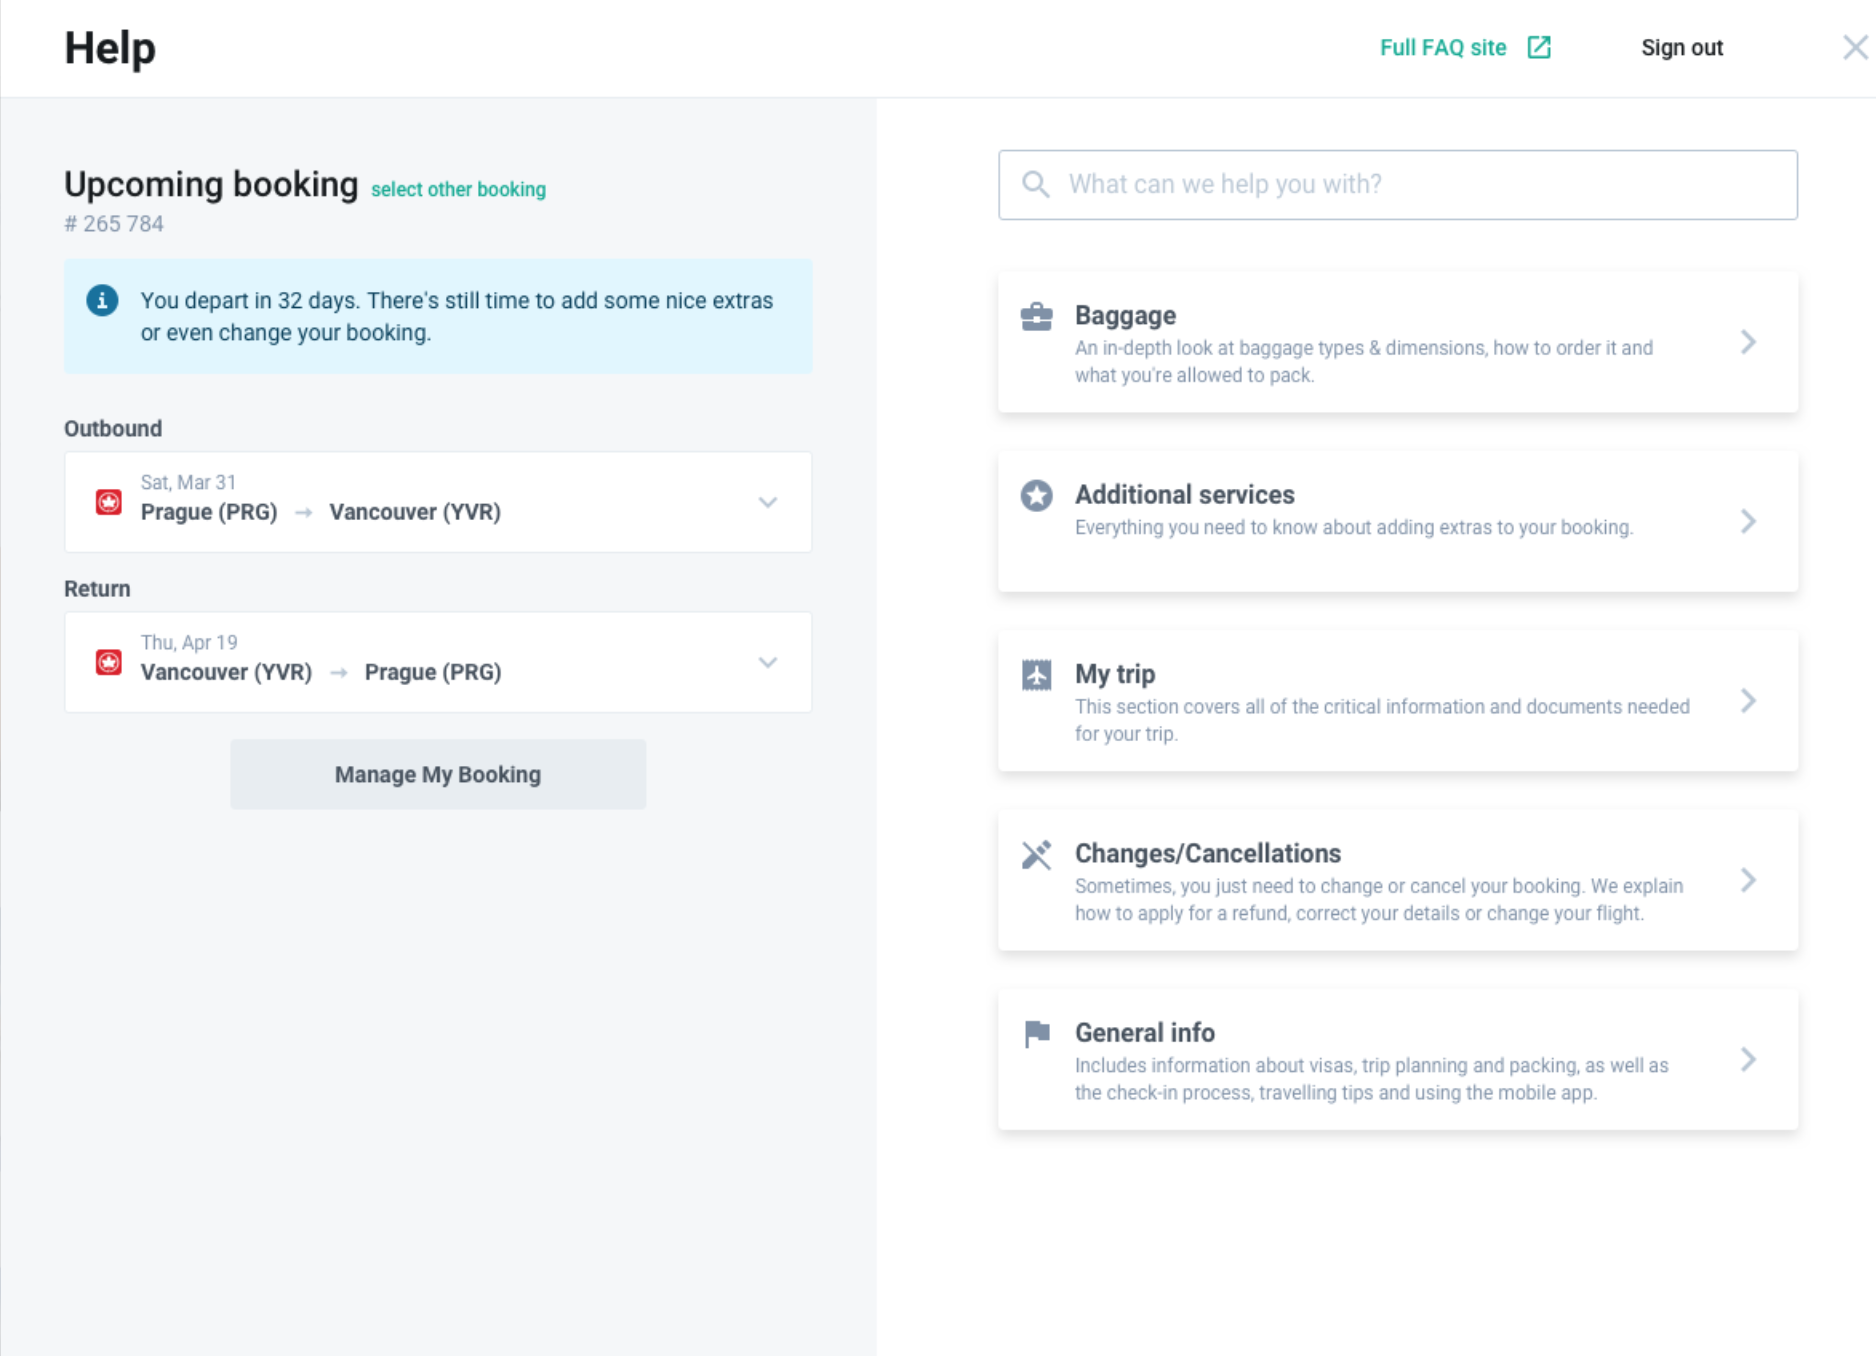Open the Baggage section chevron
Image resolution: width=1876 pixels, height=1356 pixels.
pyautogui.click(x=1749, y=342)
